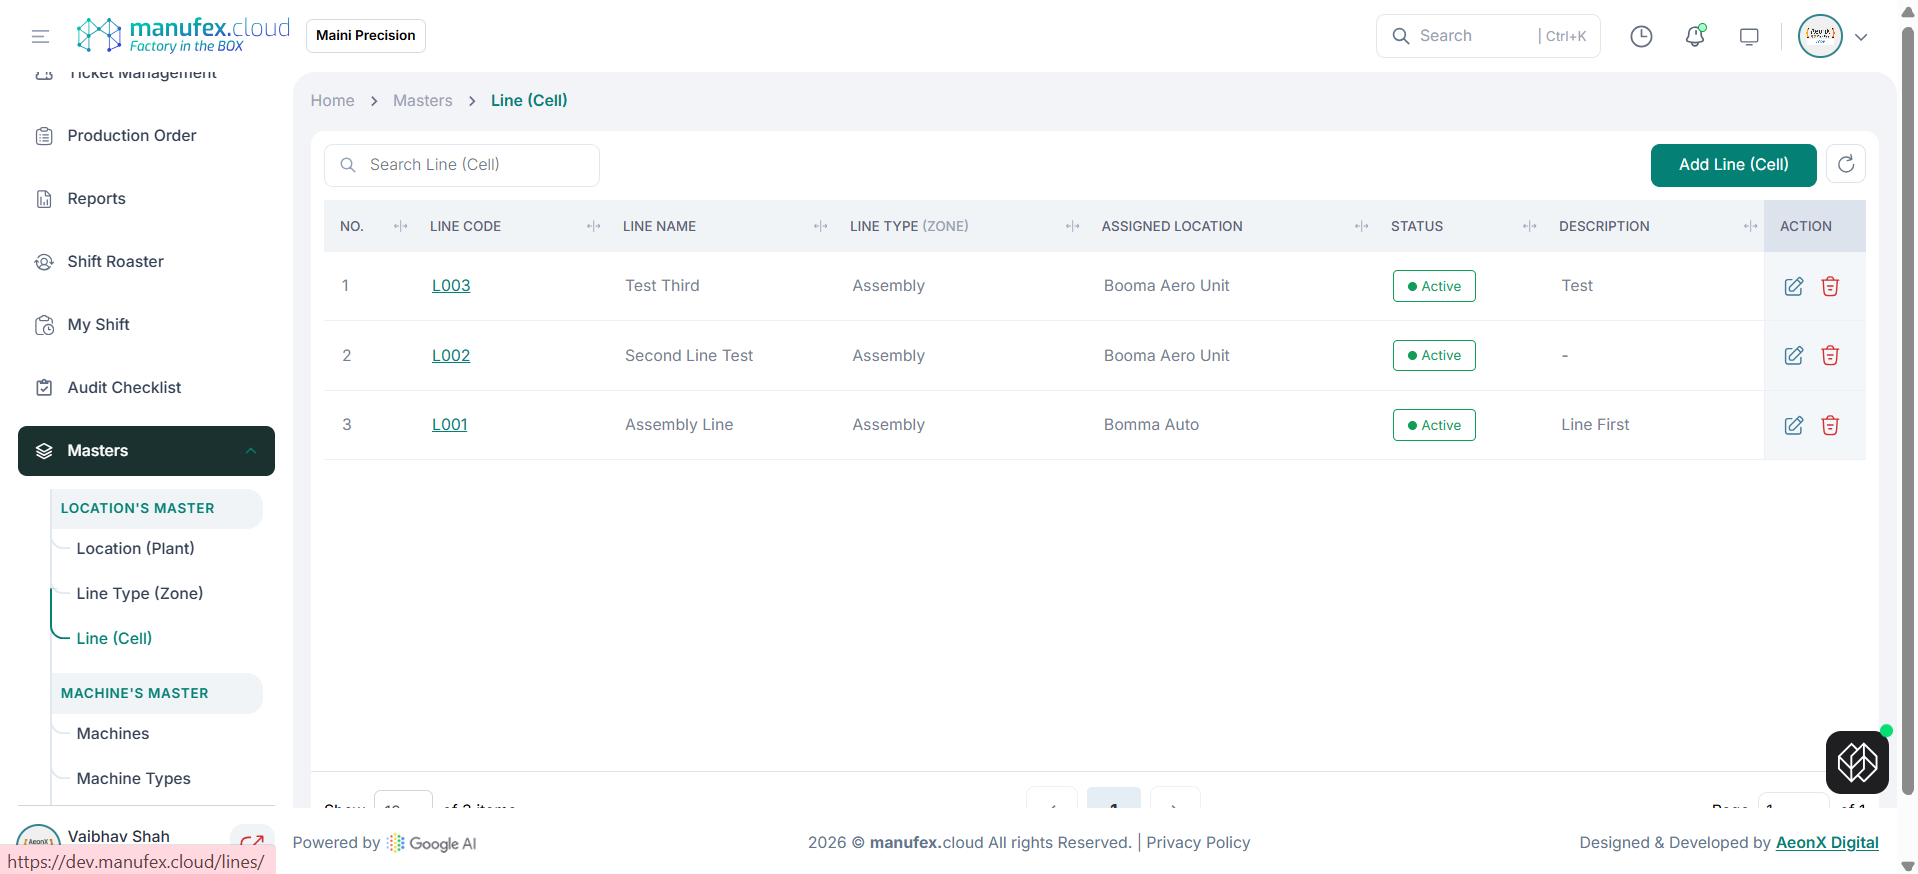Delete line L001 using trash icon
The width and height of the screenshot is (1918, 874).
pyautogui.click(x=1829, y=426)
